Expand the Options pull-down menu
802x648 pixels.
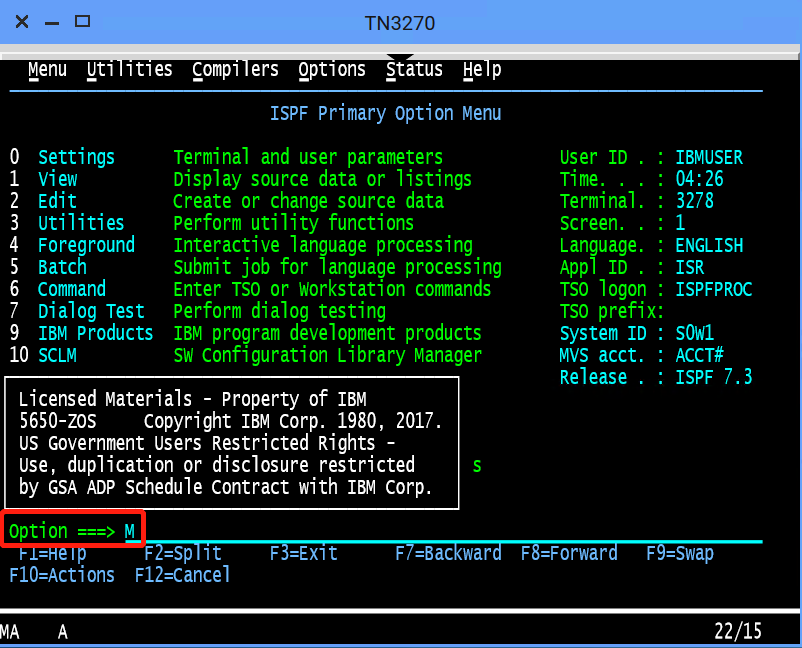[x=332, y=69]
